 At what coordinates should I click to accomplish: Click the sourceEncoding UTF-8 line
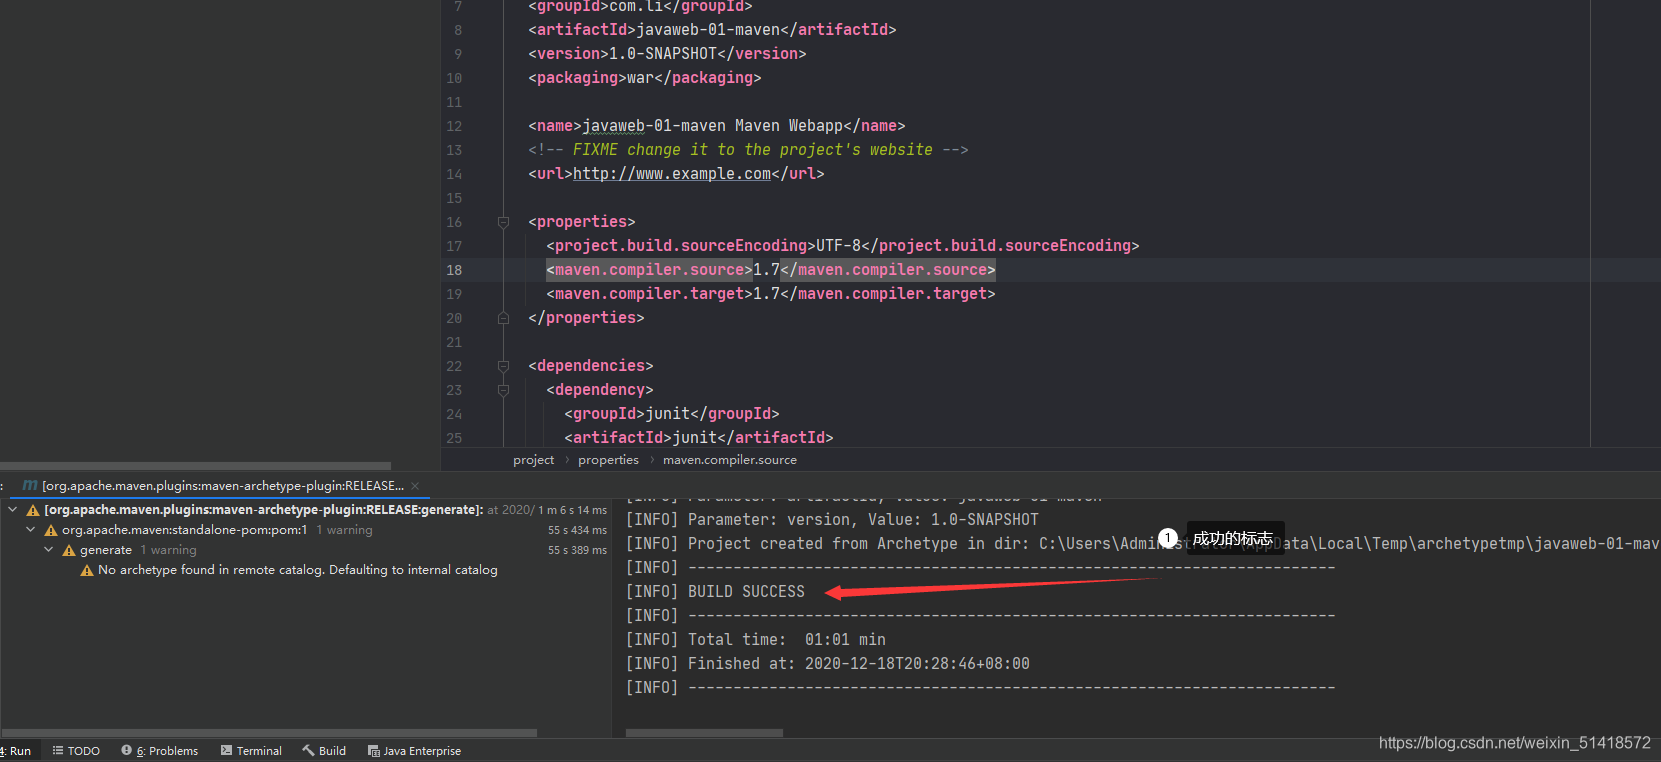click(843, 246)
